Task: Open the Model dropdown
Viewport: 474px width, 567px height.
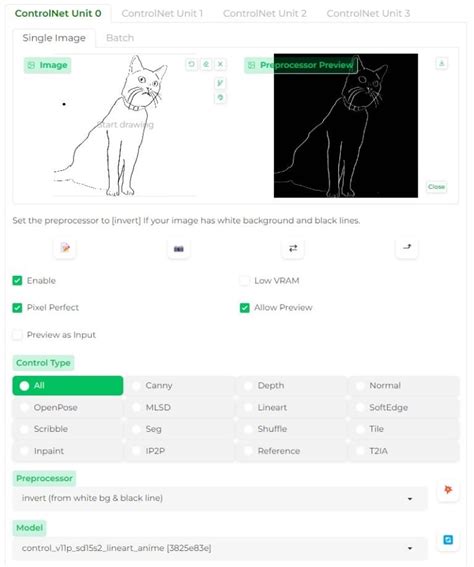Action: pos(219,548)
